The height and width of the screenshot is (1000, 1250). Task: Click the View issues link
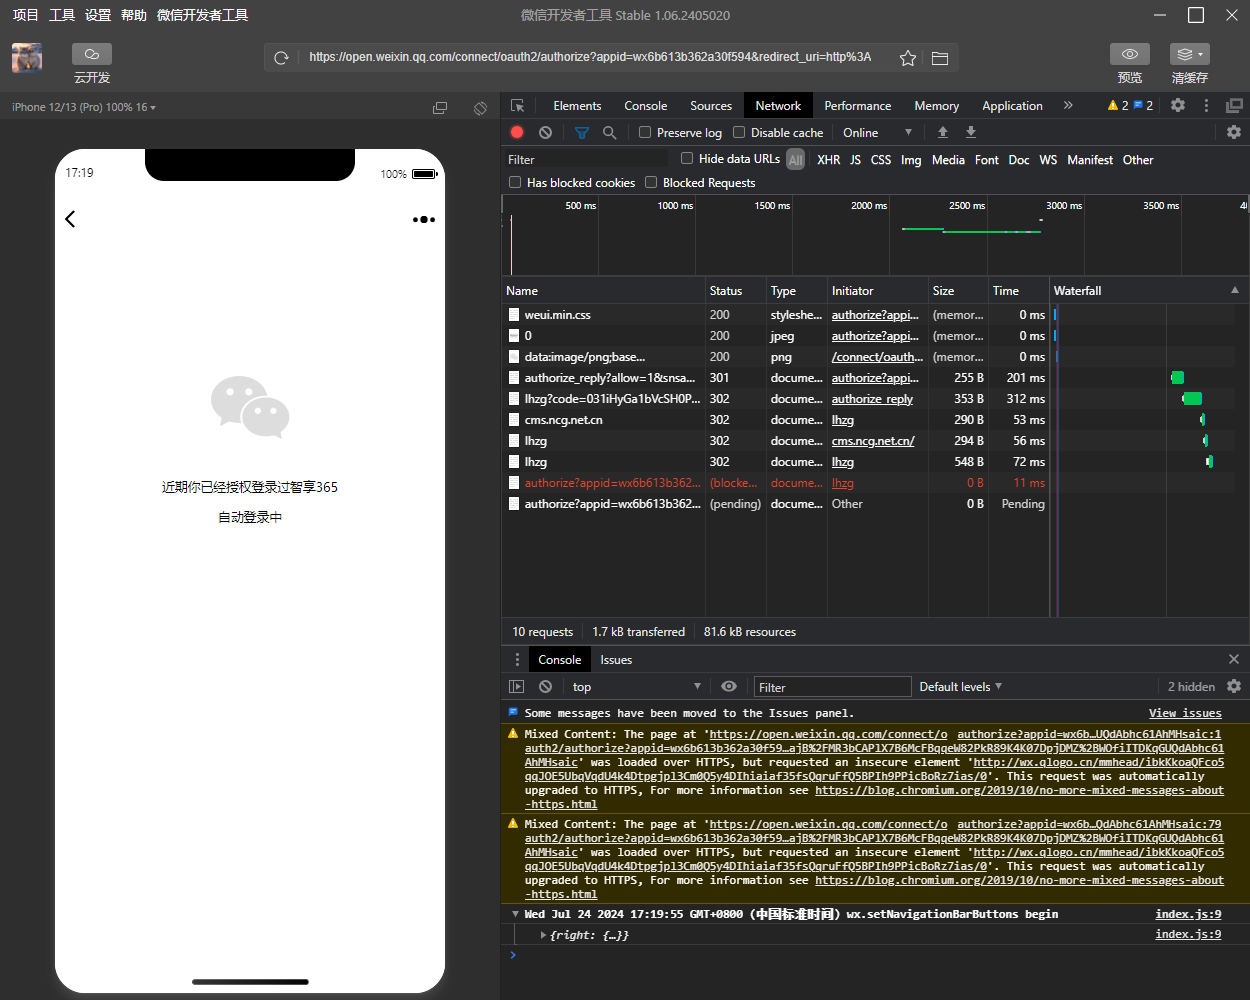(1185, 713)
